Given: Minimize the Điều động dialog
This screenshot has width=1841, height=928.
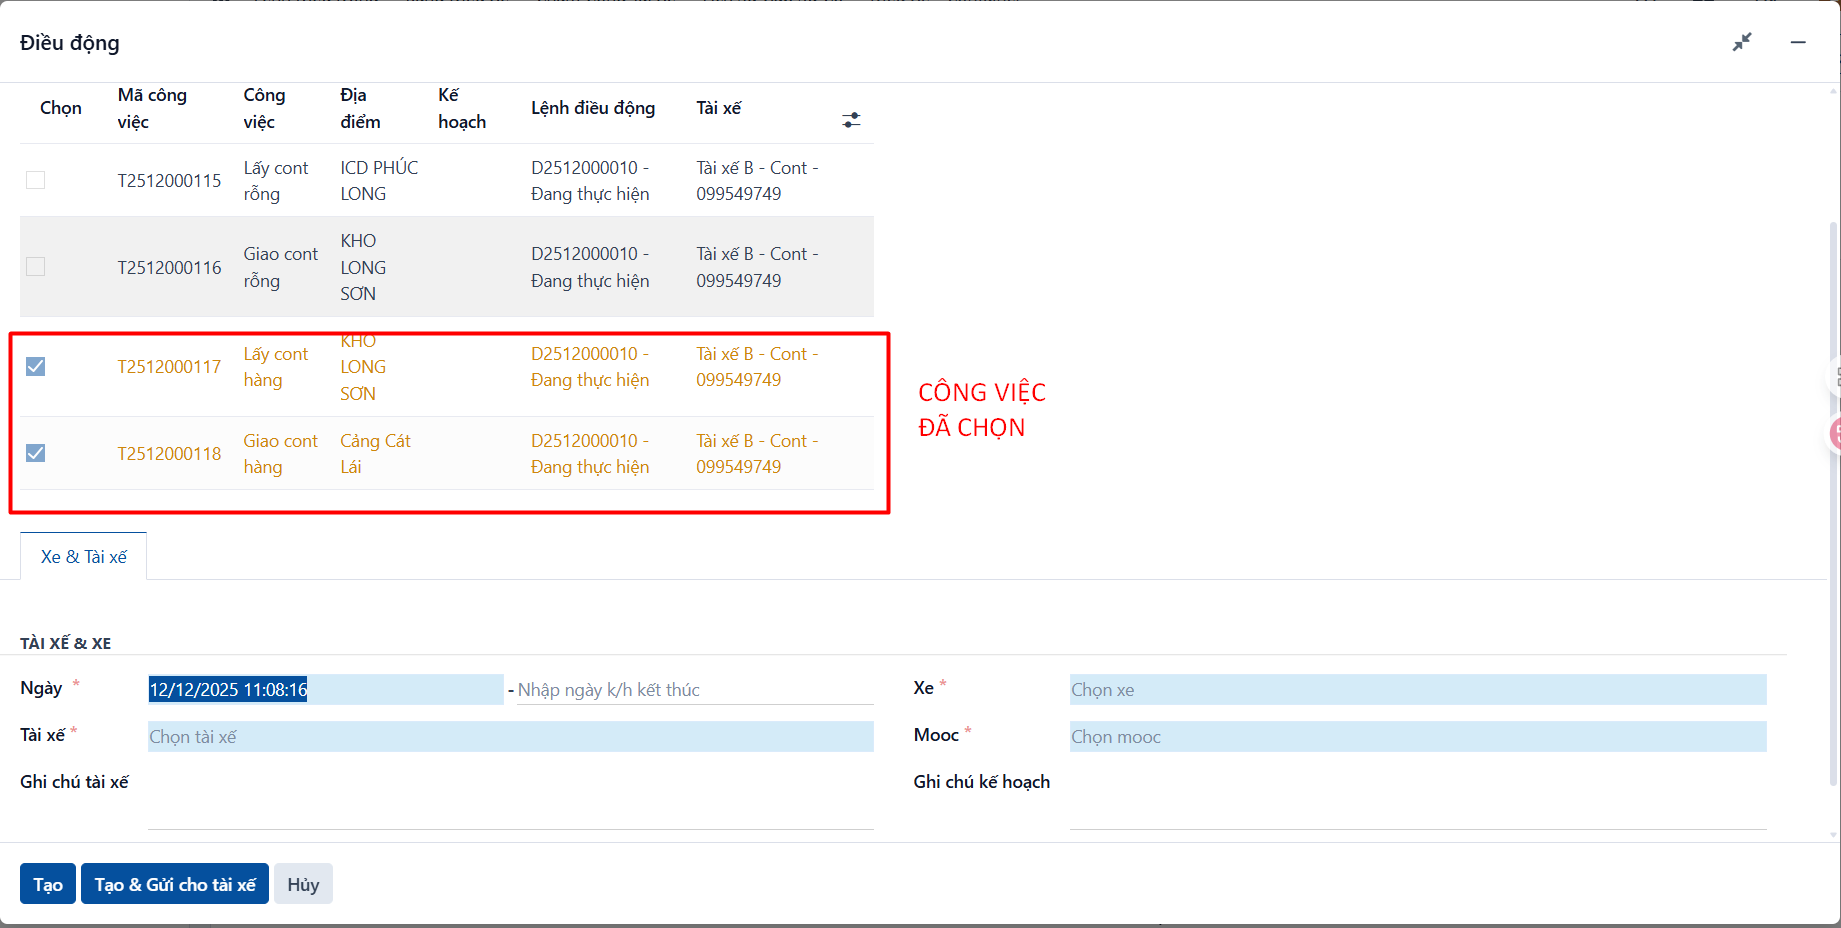Looking at the screenshot, I should pyautogui.click(x=1798, y=42).
